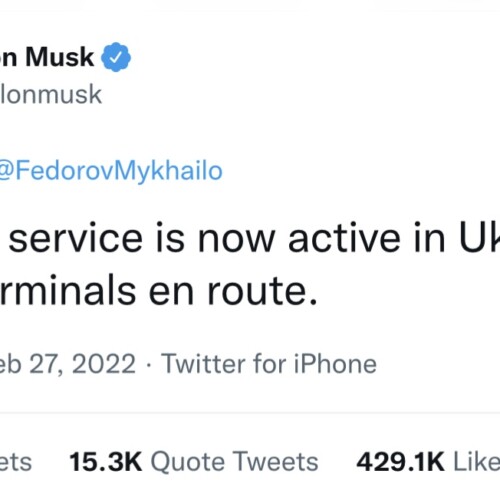
Task: Select the tweet line 'terminals en route.'
Action: pyautogui.click(x=158, y=291)
